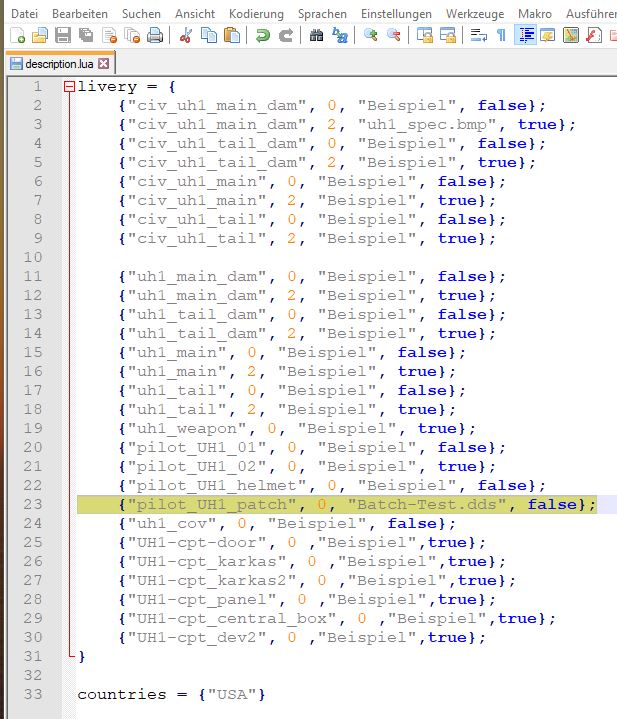Open the Makro menu

point(535,14)
